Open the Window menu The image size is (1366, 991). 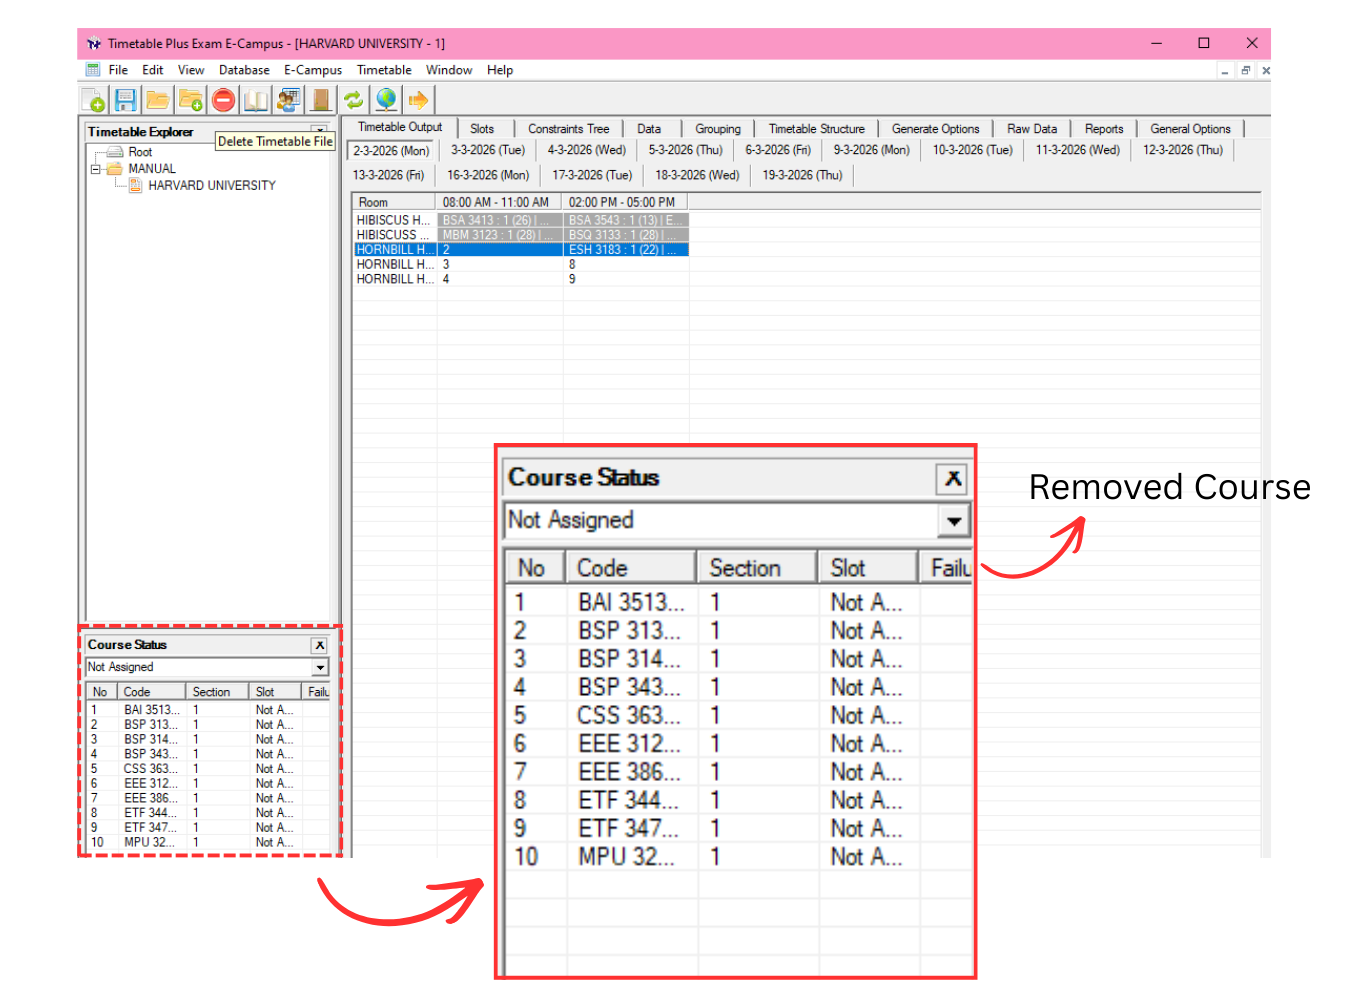tap(449, 70)
